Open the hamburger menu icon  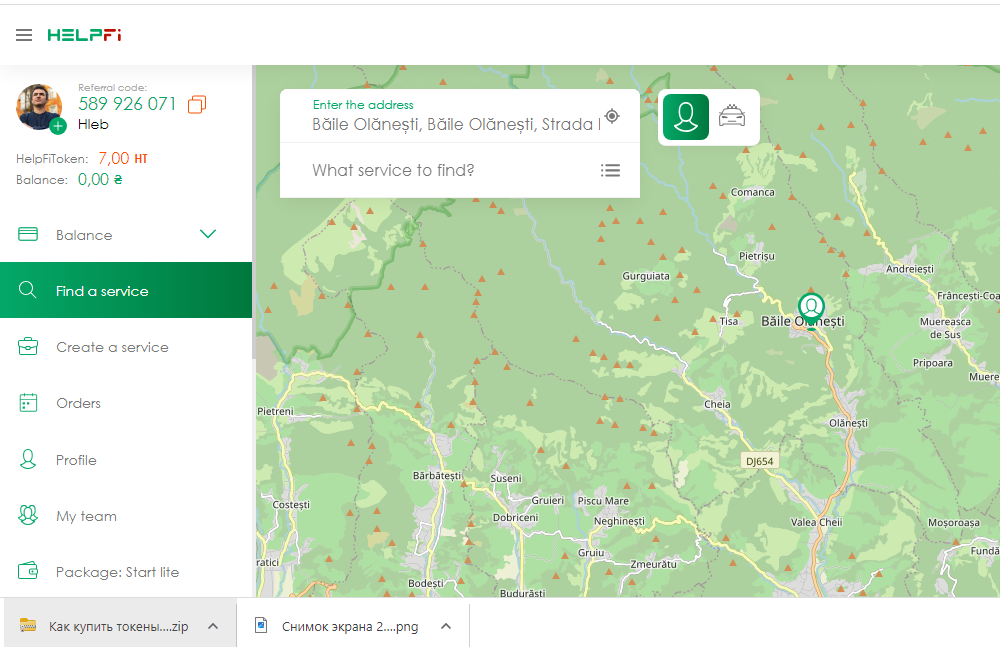(x=24, y=35)
